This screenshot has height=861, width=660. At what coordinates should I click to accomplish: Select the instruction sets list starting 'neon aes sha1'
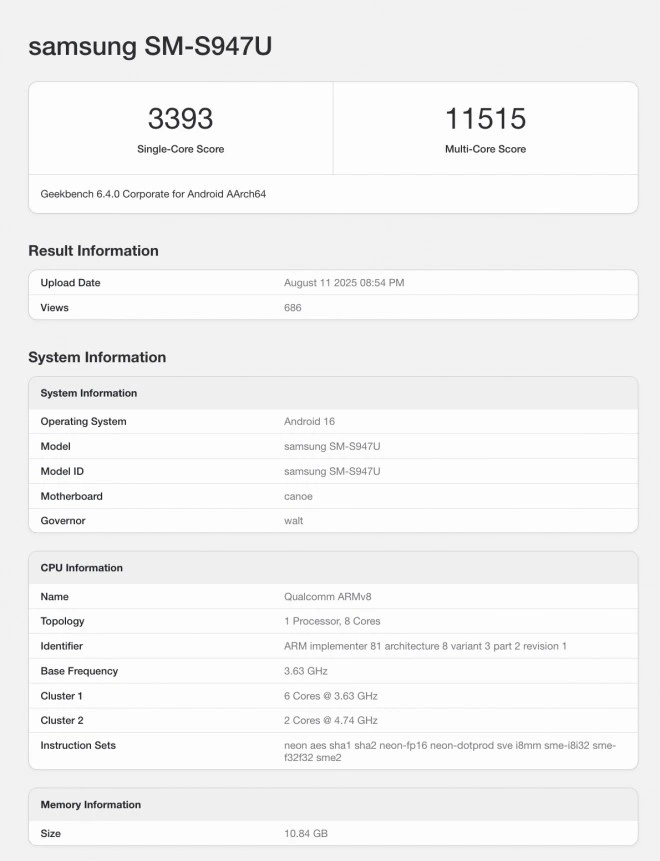tap(450, 751)
